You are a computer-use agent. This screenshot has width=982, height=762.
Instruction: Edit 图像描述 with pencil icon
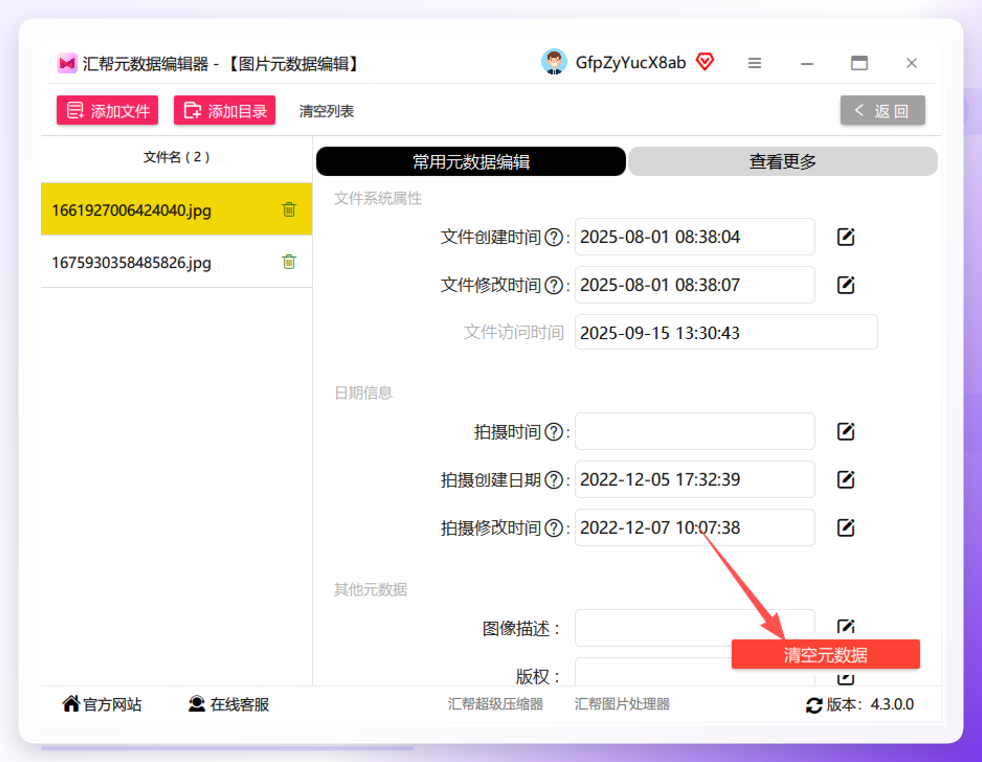(845, 626)
